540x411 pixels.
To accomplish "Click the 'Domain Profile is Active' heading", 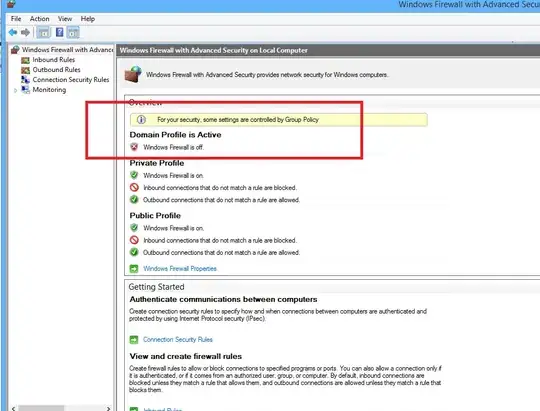I will point(175,135).
